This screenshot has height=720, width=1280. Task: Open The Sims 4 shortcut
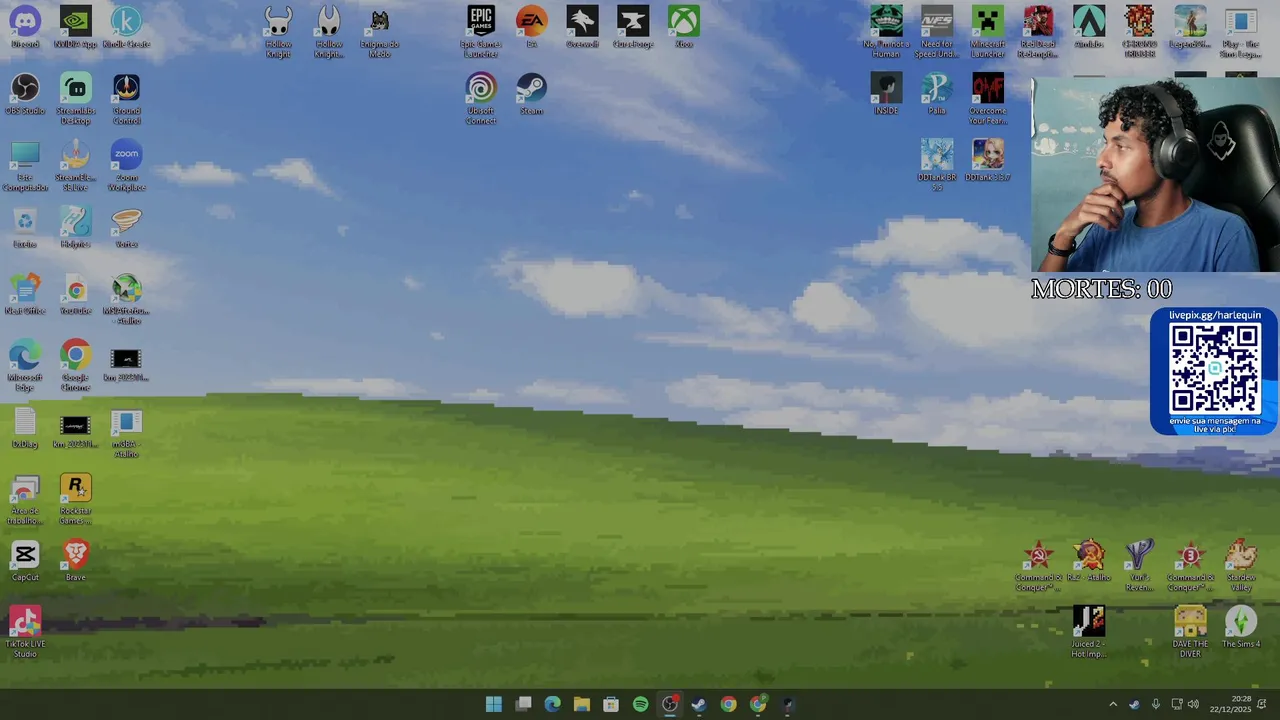point(1241,627)
